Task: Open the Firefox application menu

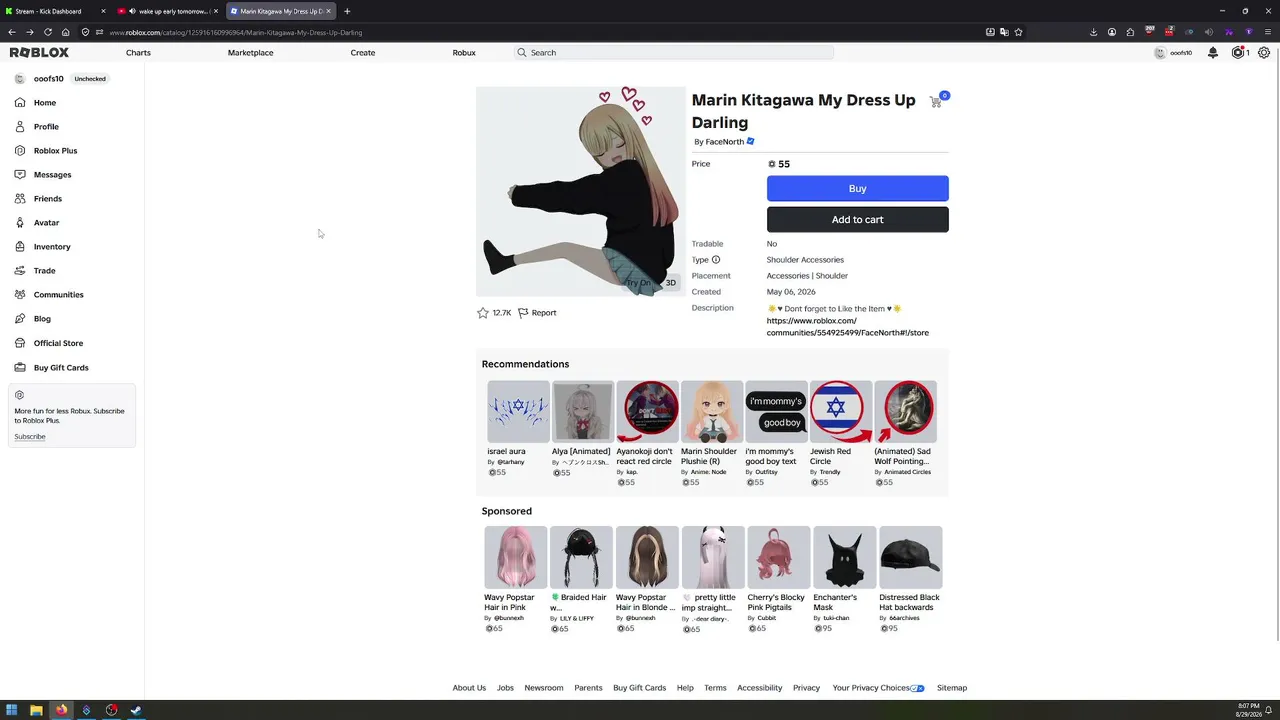Action: coord(1267,32)
